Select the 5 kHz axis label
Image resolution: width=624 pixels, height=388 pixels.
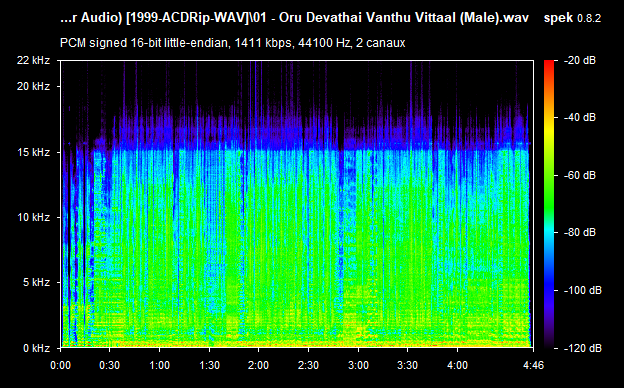[36, 283]
